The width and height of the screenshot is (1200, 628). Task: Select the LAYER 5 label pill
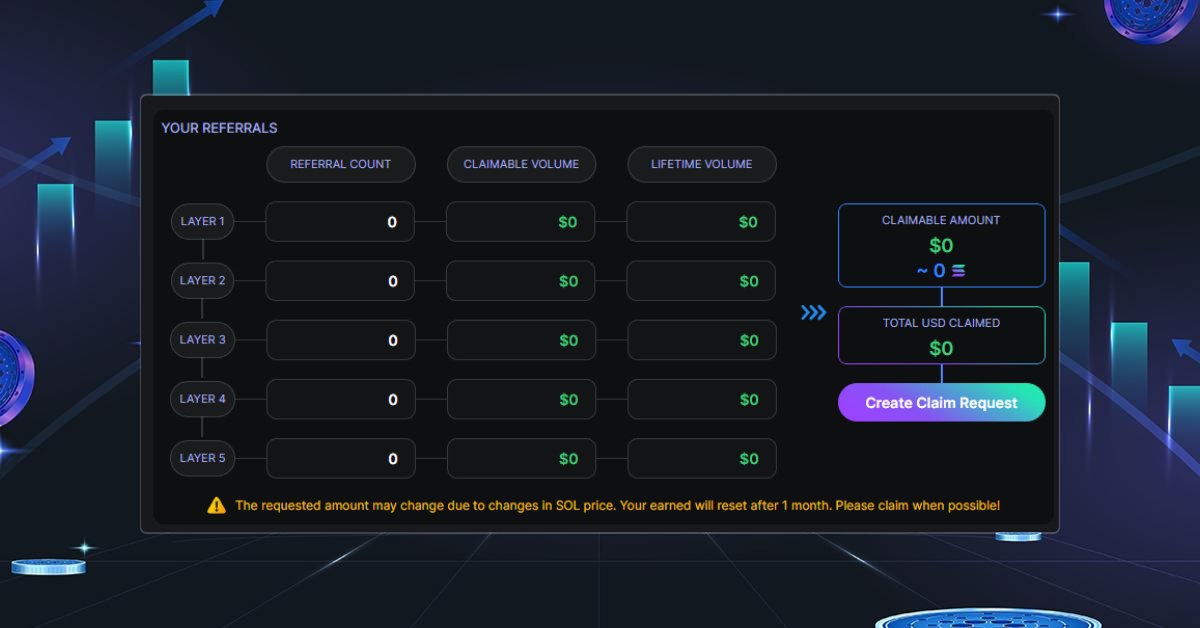[x=202, y=458]
